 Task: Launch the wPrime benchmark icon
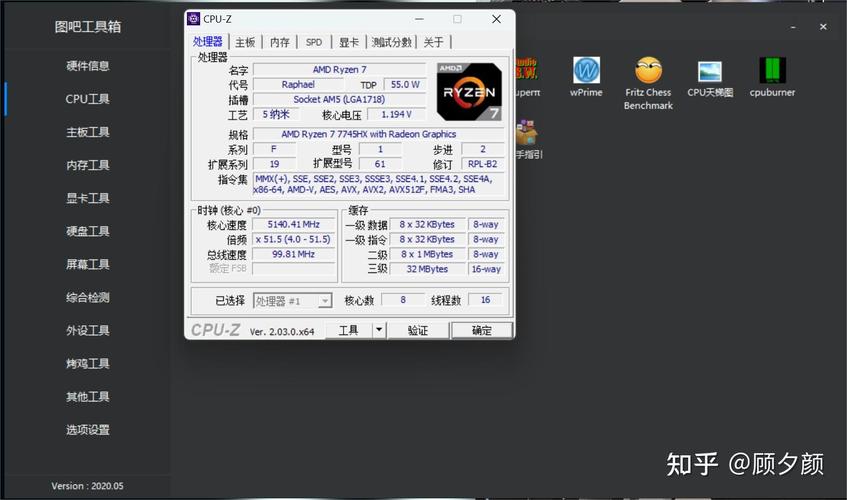coord(586,77)
